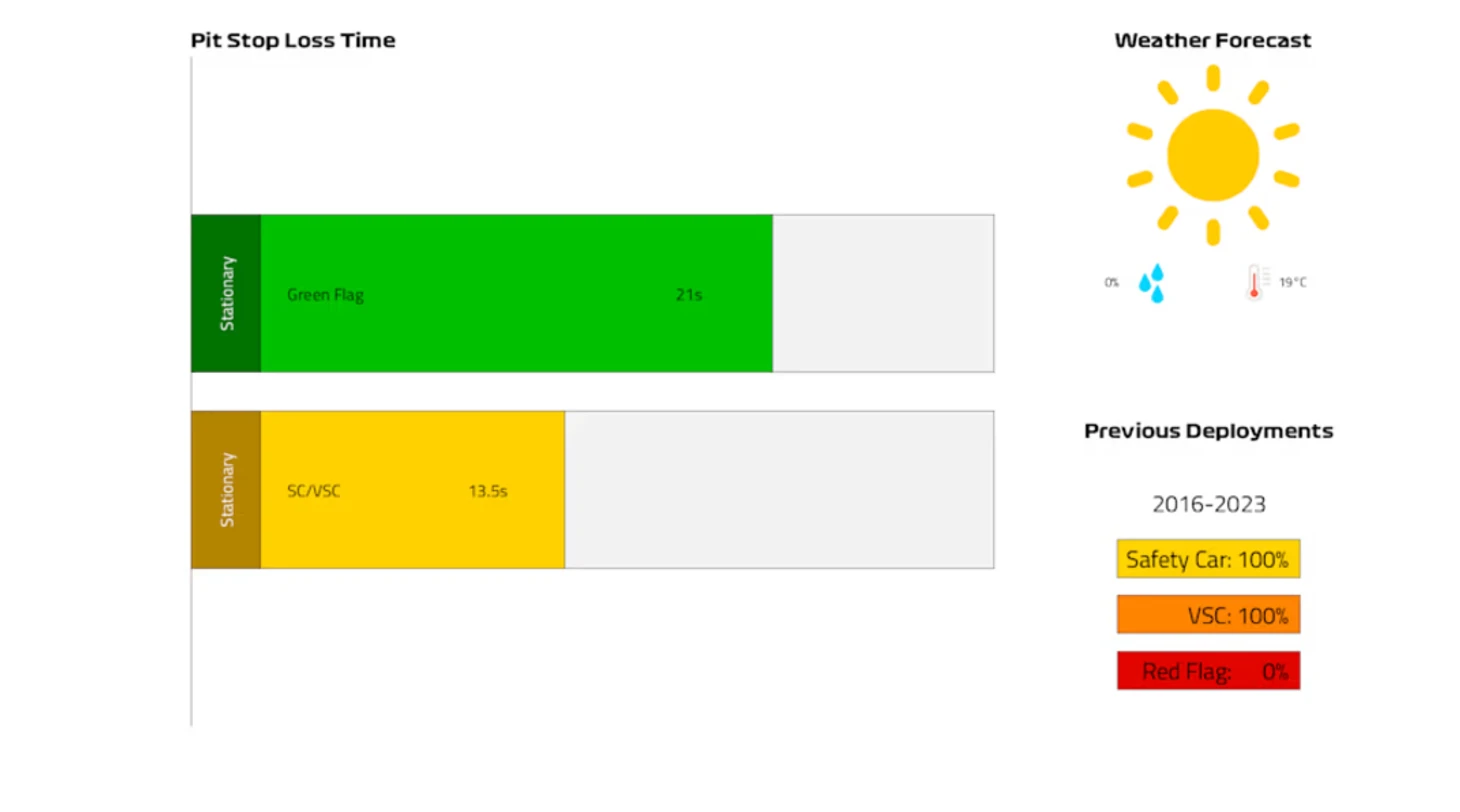Click the sun weather icon
The height and width of the screenshot is (812, 1460).
tap(1212, 155)
